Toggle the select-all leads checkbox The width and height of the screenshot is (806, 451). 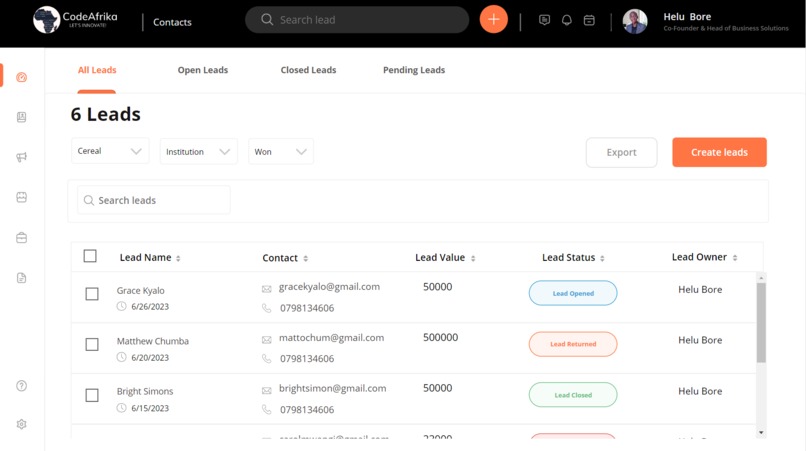tap(90, 256)
